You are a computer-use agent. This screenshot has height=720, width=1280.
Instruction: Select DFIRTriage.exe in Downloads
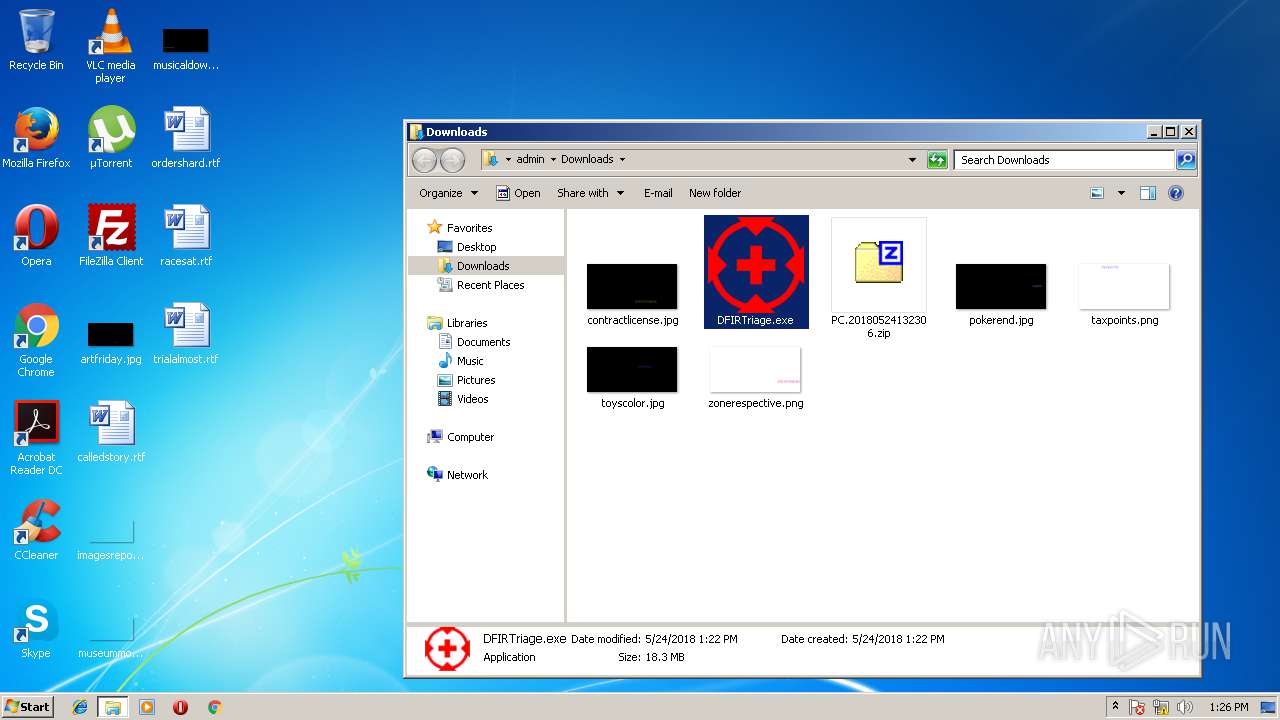[x=756, y=271]
